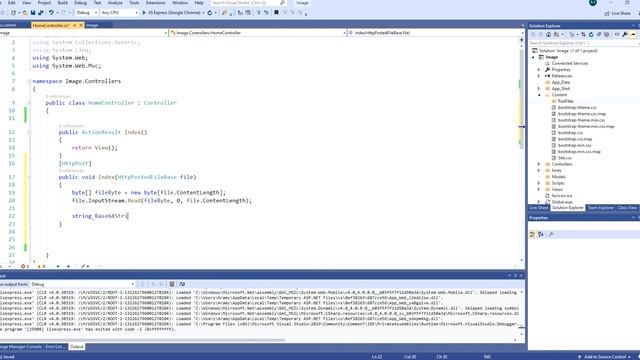Expand the Properties node in Solution Explorer
Viewport: 640px width, 360px height.
(x=539, y=70)
